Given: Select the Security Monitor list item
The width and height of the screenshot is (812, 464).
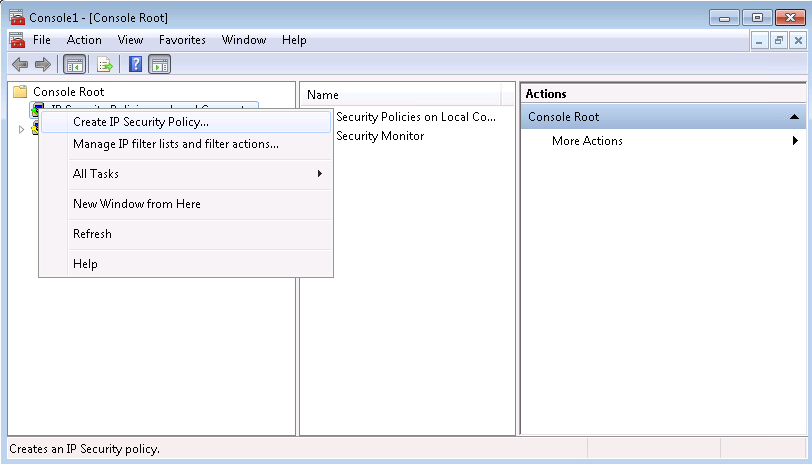Looking at the screenshot, I should [380, 136].
